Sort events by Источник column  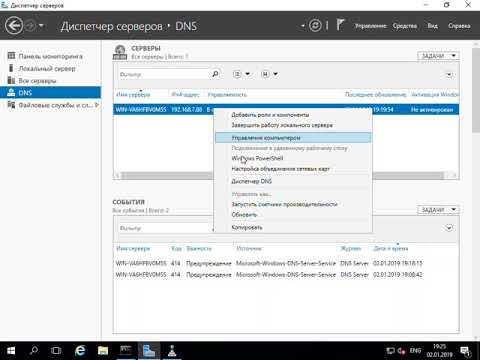[x=249, y=249]
